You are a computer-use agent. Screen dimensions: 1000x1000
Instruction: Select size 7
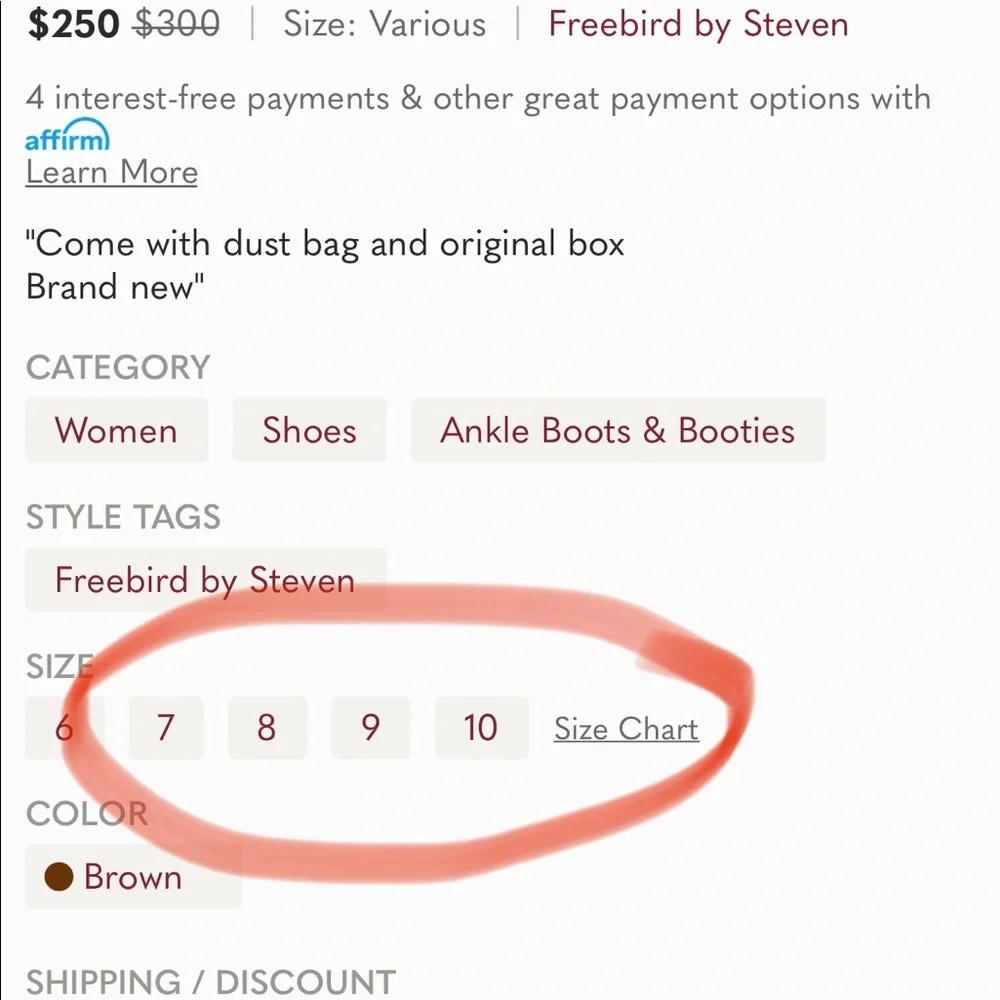tap(166, 728)
